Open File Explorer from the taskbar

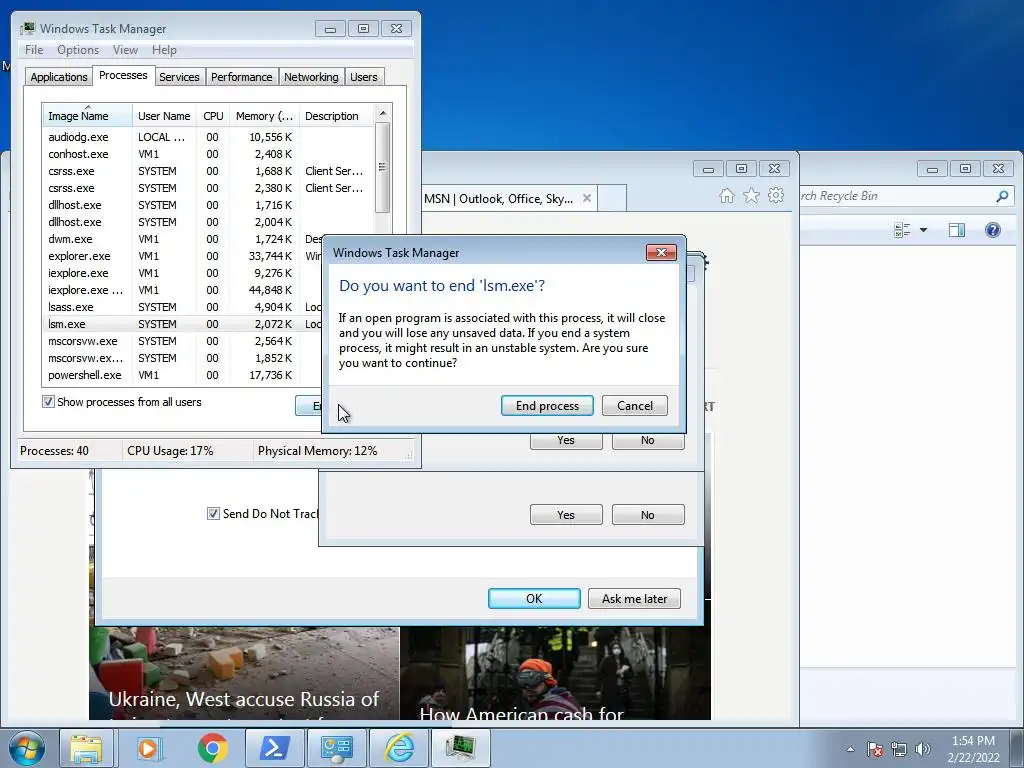point(86,748)
